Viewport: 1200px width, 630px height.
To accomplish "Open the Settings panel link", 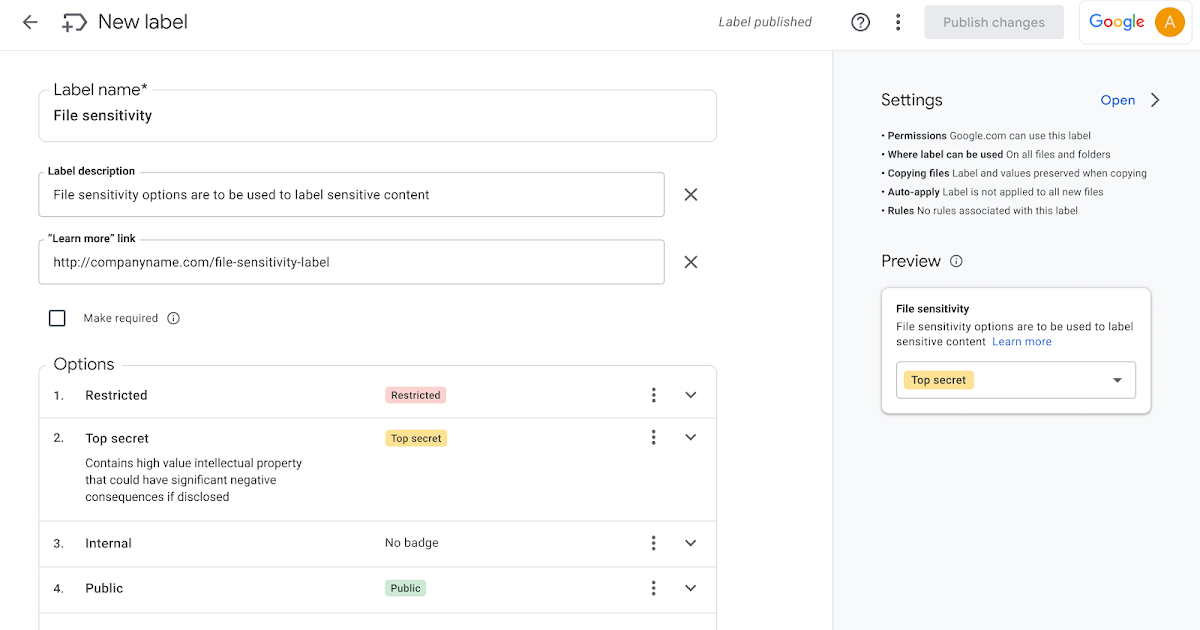I will (x=1117, y=100).
